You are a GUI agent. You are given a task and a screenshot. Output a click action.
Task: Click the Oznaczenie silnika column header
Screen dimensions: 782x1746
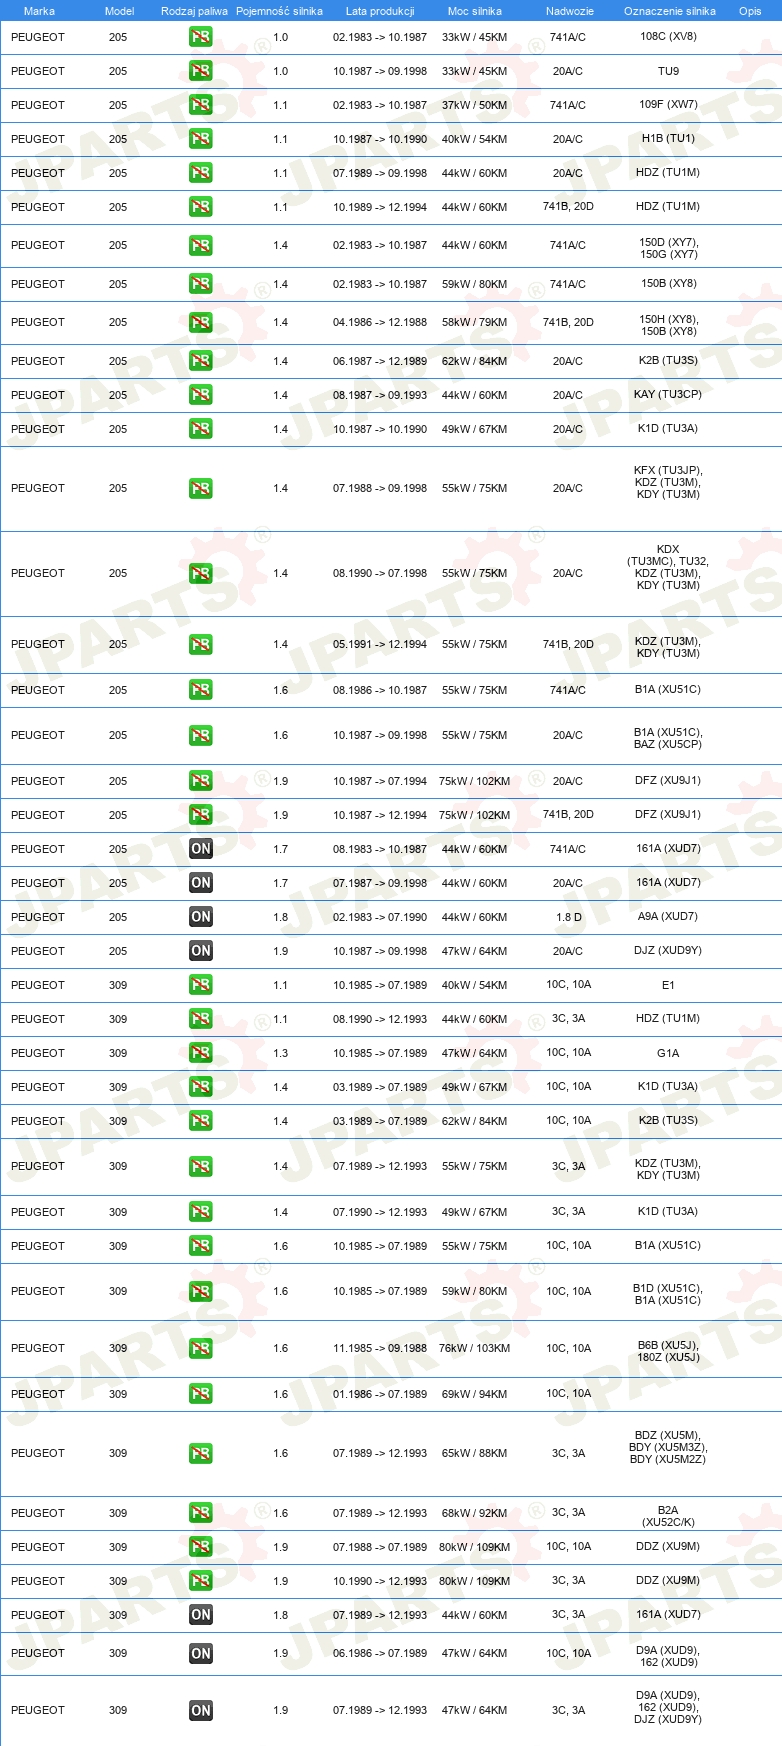click(x=670, y=11)
